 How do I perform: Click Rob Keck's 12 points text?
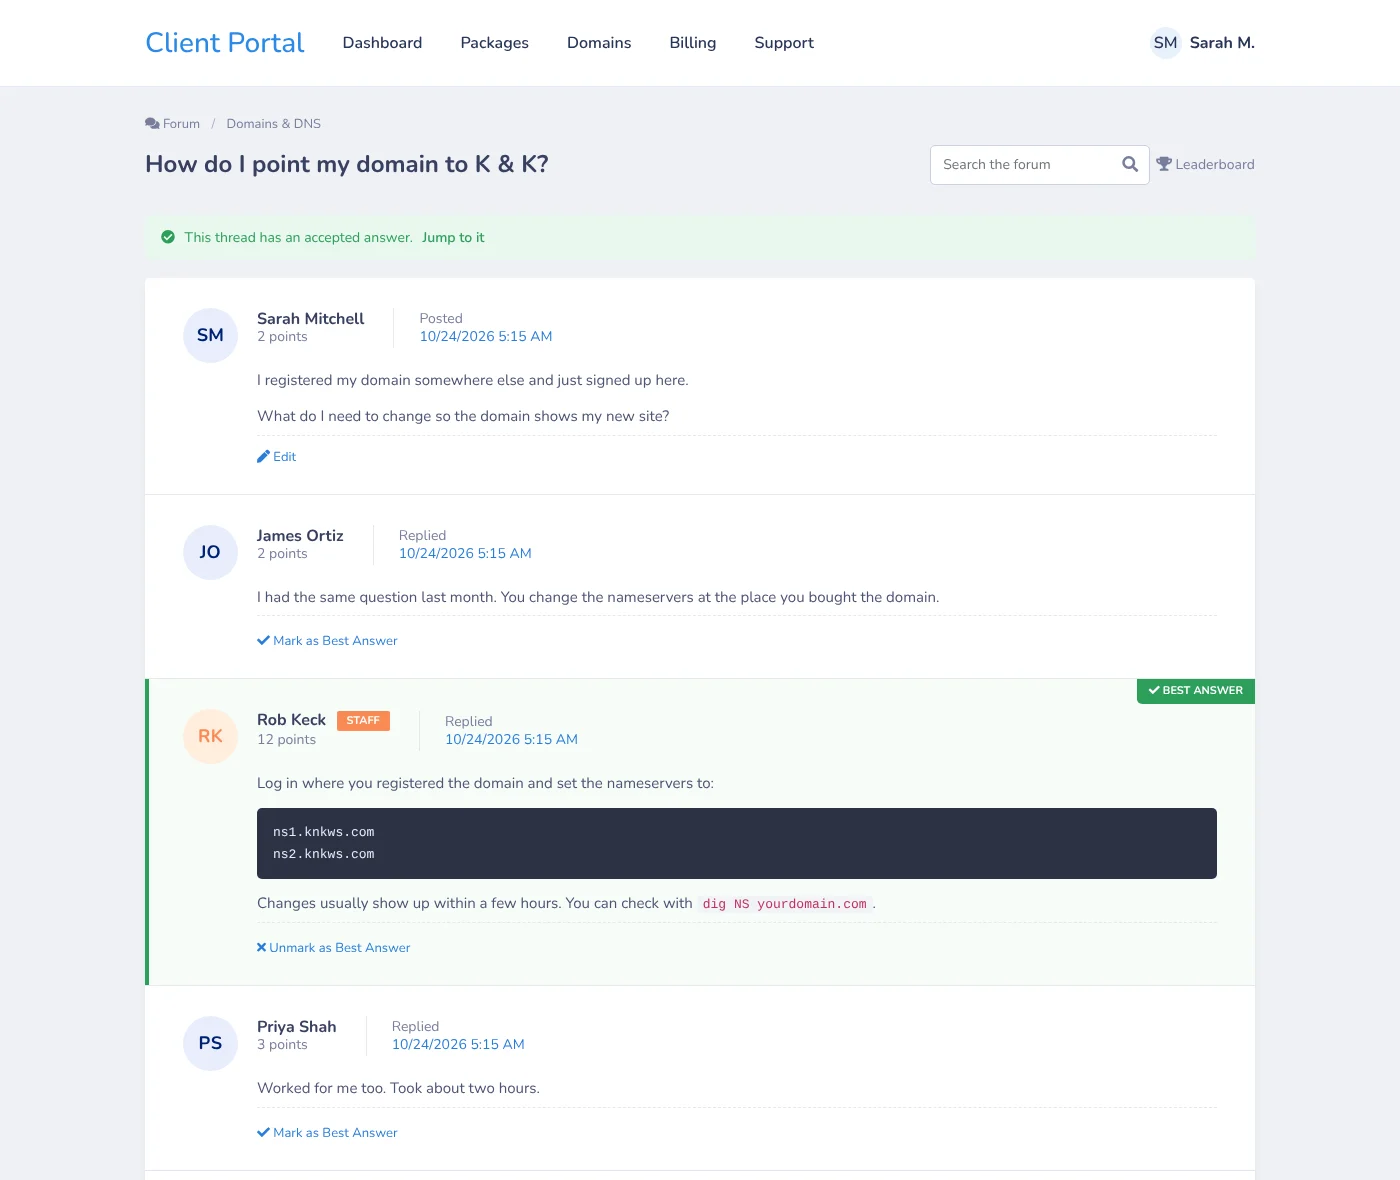[286, 739]
